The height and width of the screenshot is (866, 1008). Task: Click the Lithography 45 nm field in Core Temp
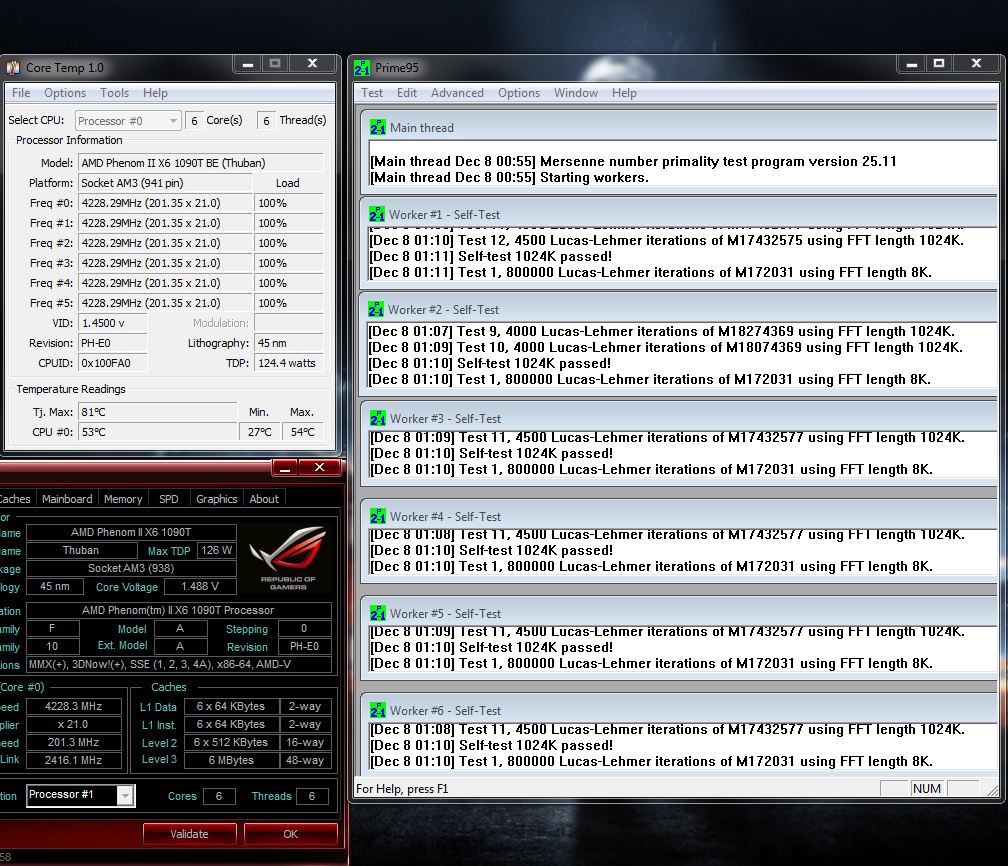289,343
